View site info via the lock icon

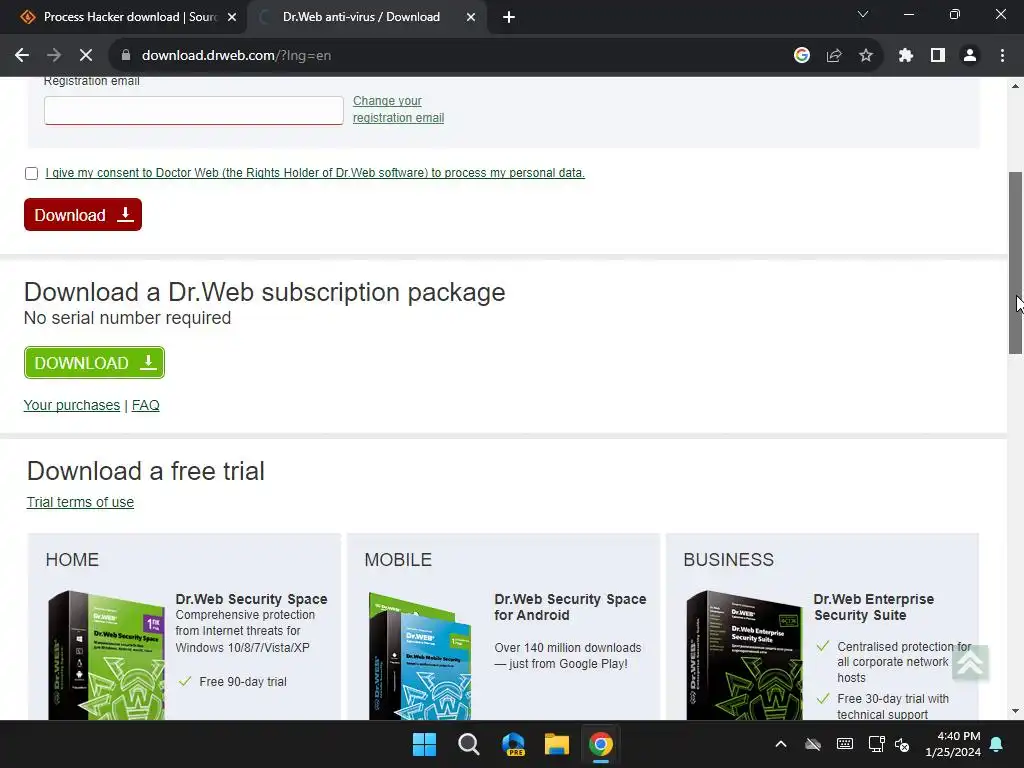126,56
